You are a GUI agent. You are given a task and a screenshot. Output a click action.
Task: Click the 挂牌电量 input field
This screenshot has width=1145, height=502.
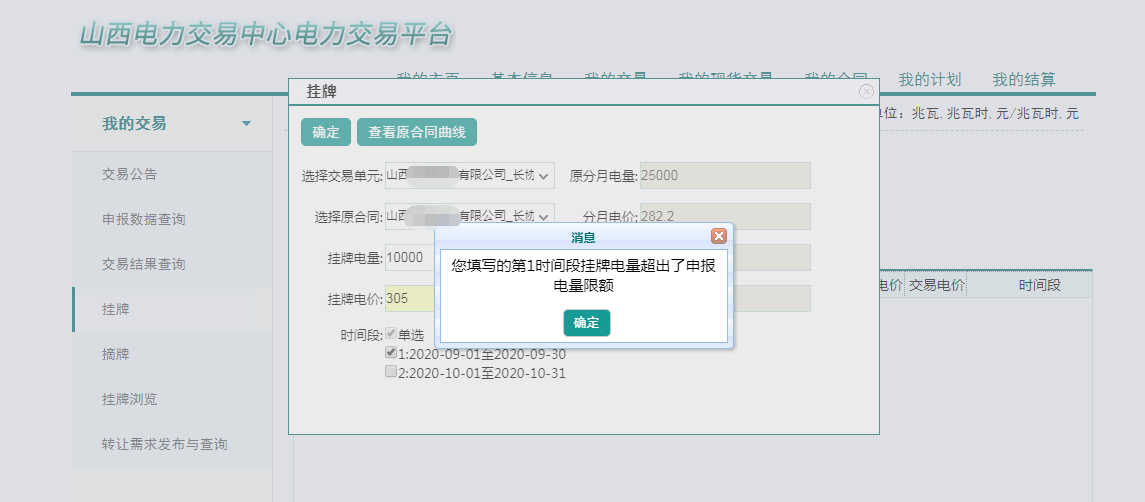pyautogui.click(x=409, y=257)
